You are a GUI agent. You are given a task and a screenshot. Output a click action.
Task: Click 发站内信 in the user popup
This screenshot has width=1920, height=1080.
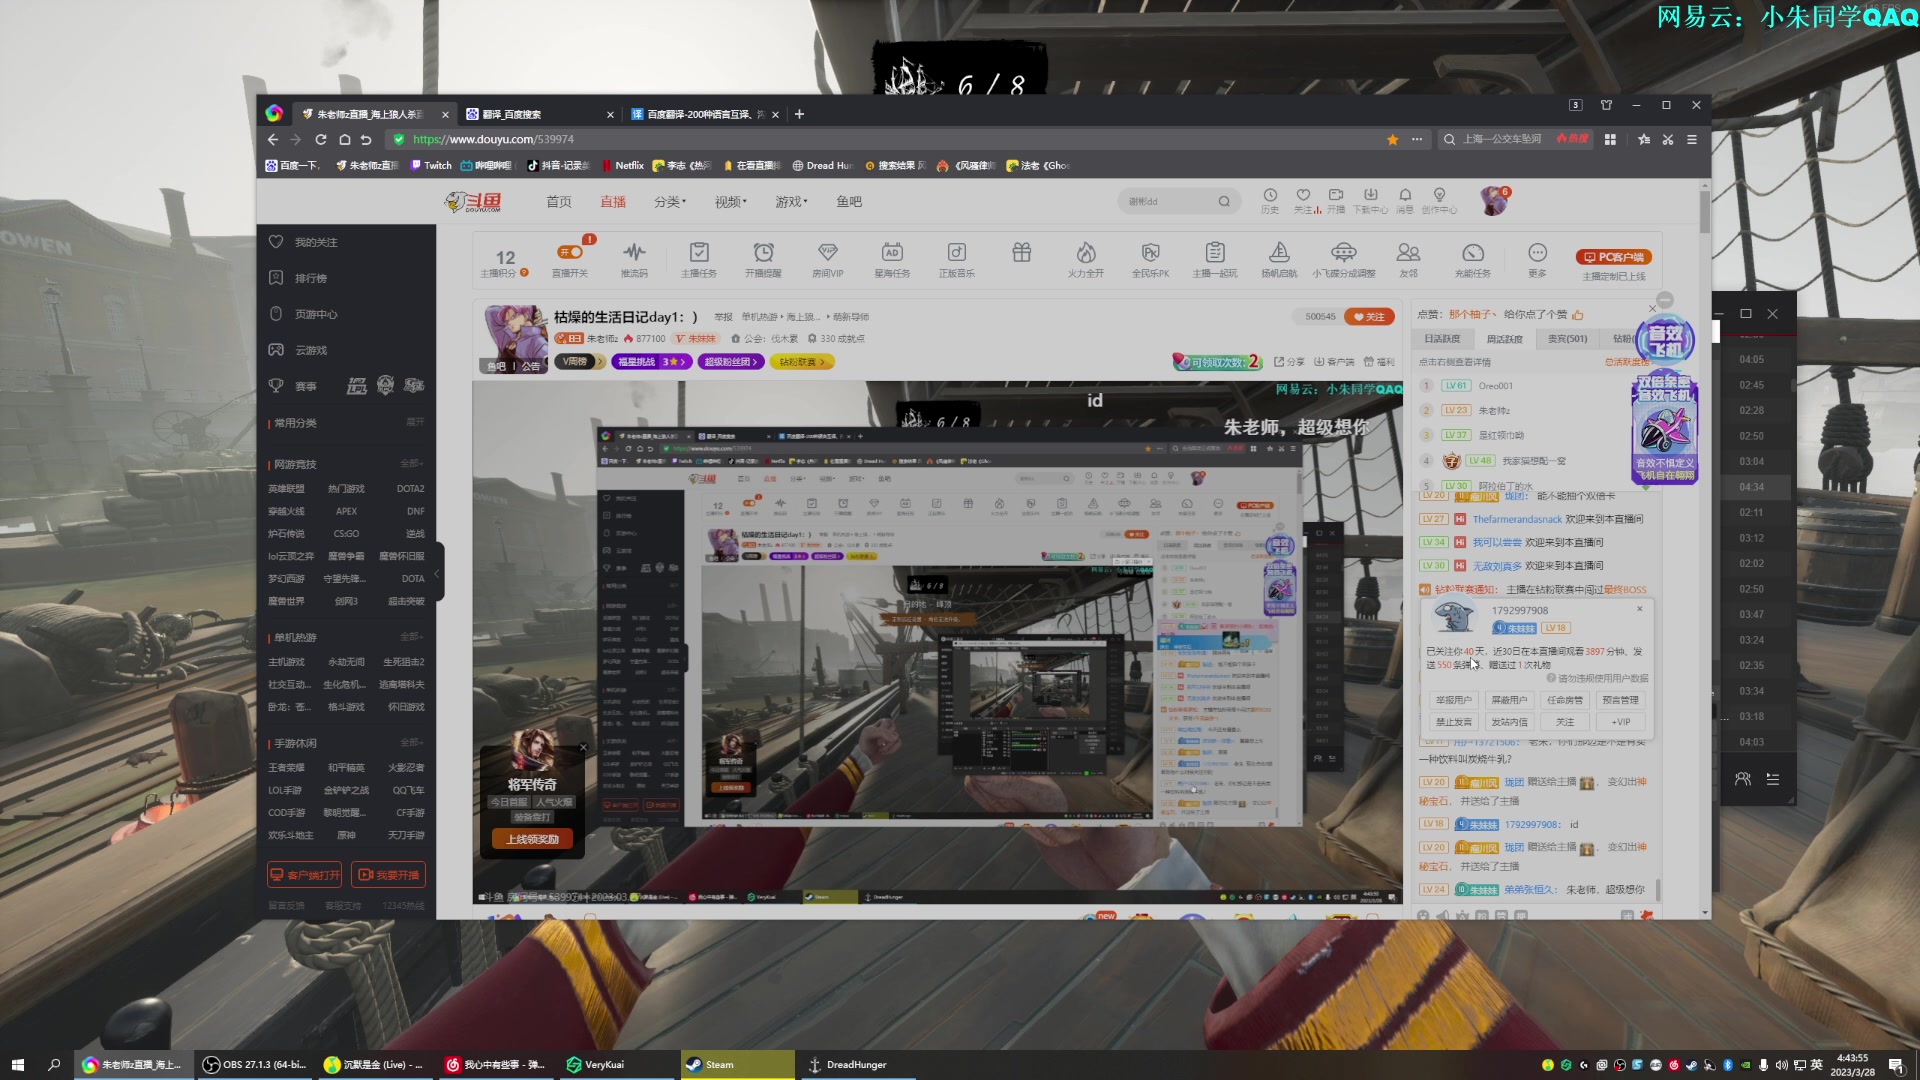pos(1509,722)
